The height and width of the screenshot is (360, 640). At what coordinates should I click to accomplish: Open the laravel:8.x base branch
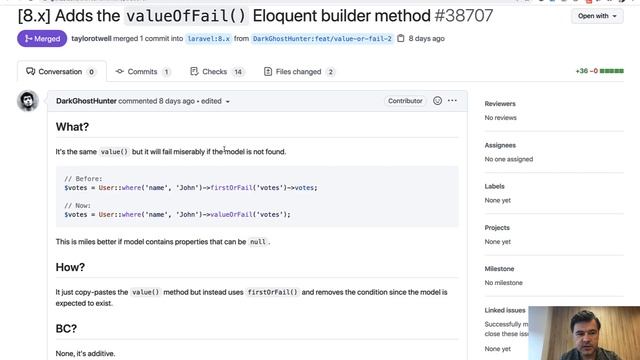(x=209, y=38)
